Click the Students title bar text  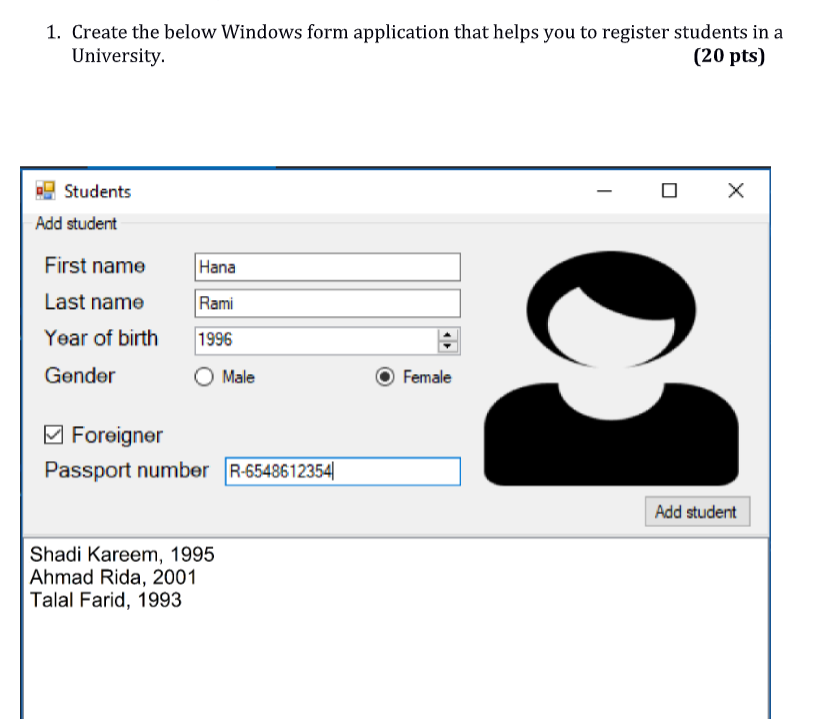[97, 191]
